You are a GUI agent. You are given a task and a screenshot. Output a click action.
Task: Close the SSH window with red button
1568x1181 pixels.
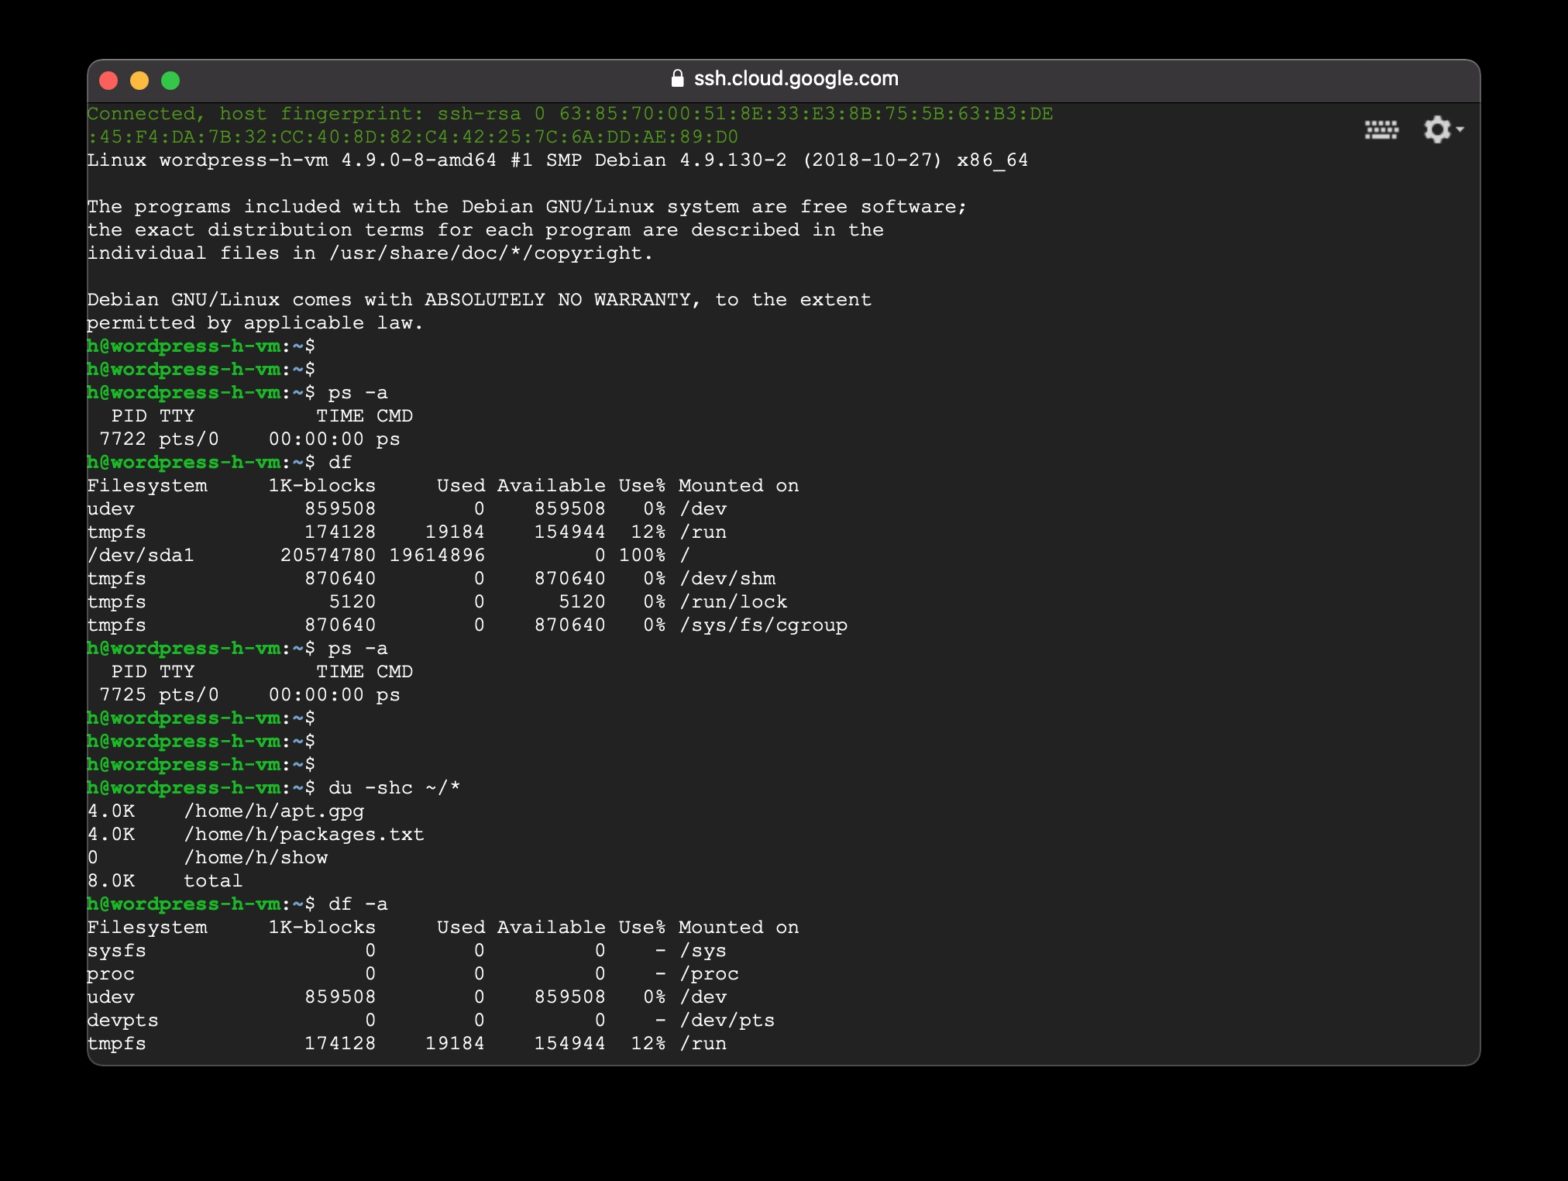coord(109,81)
